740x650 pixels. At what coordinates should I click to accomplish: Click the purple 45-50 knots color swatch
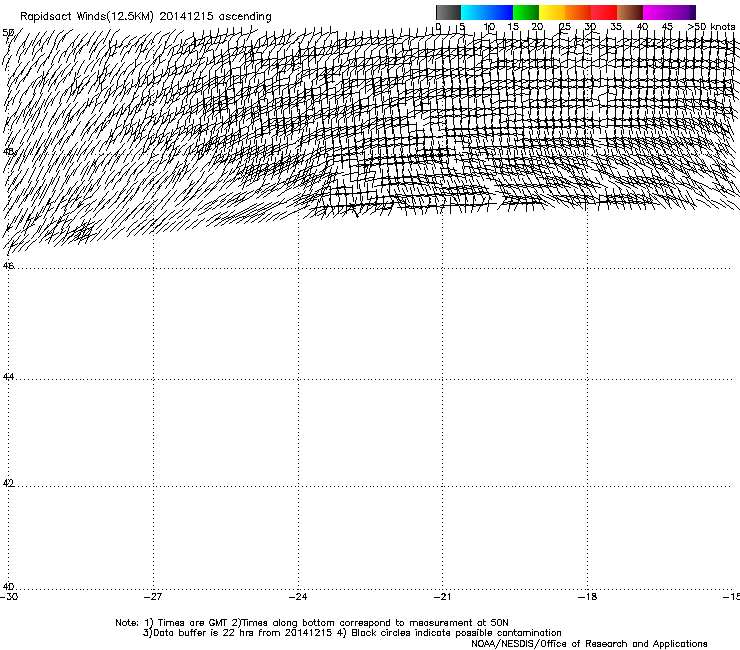coord(682,12)
